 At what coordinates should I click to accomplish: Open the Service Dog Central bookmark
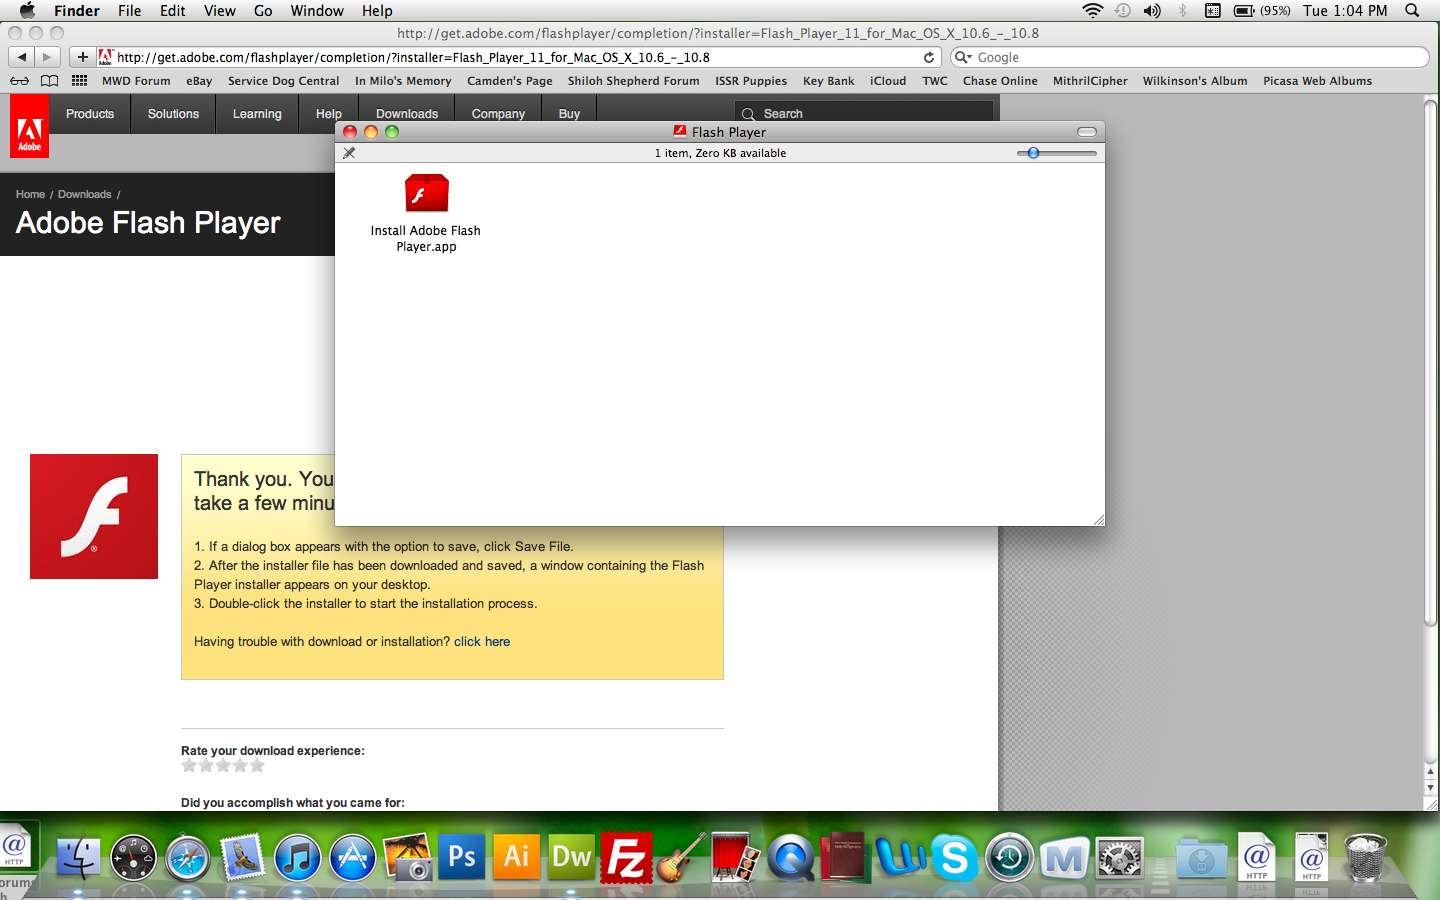click(284, 81)
